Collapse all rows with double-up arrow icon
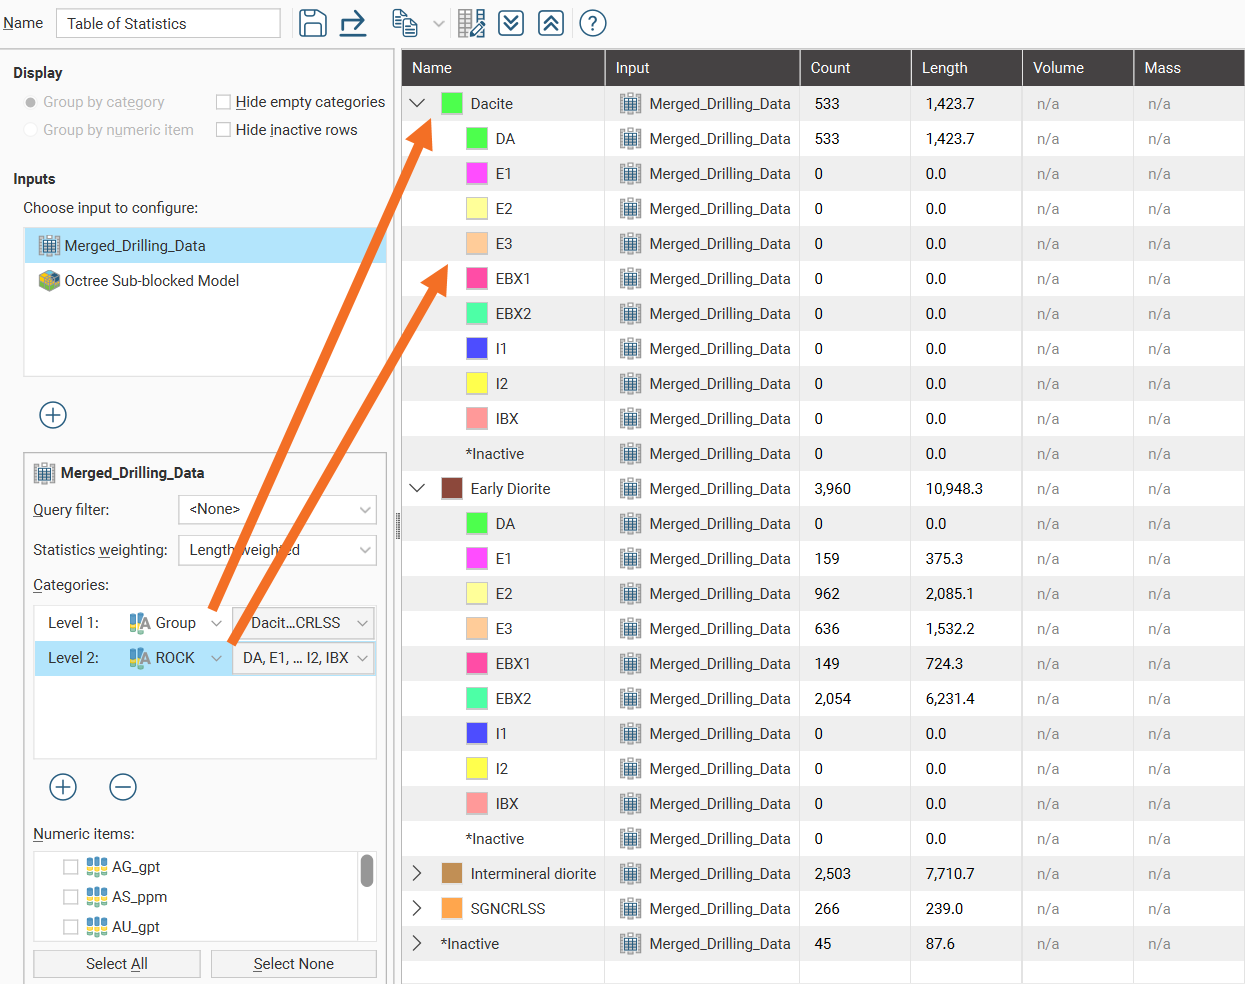Viewport: 1245px width, 984px height. (551, 23)
